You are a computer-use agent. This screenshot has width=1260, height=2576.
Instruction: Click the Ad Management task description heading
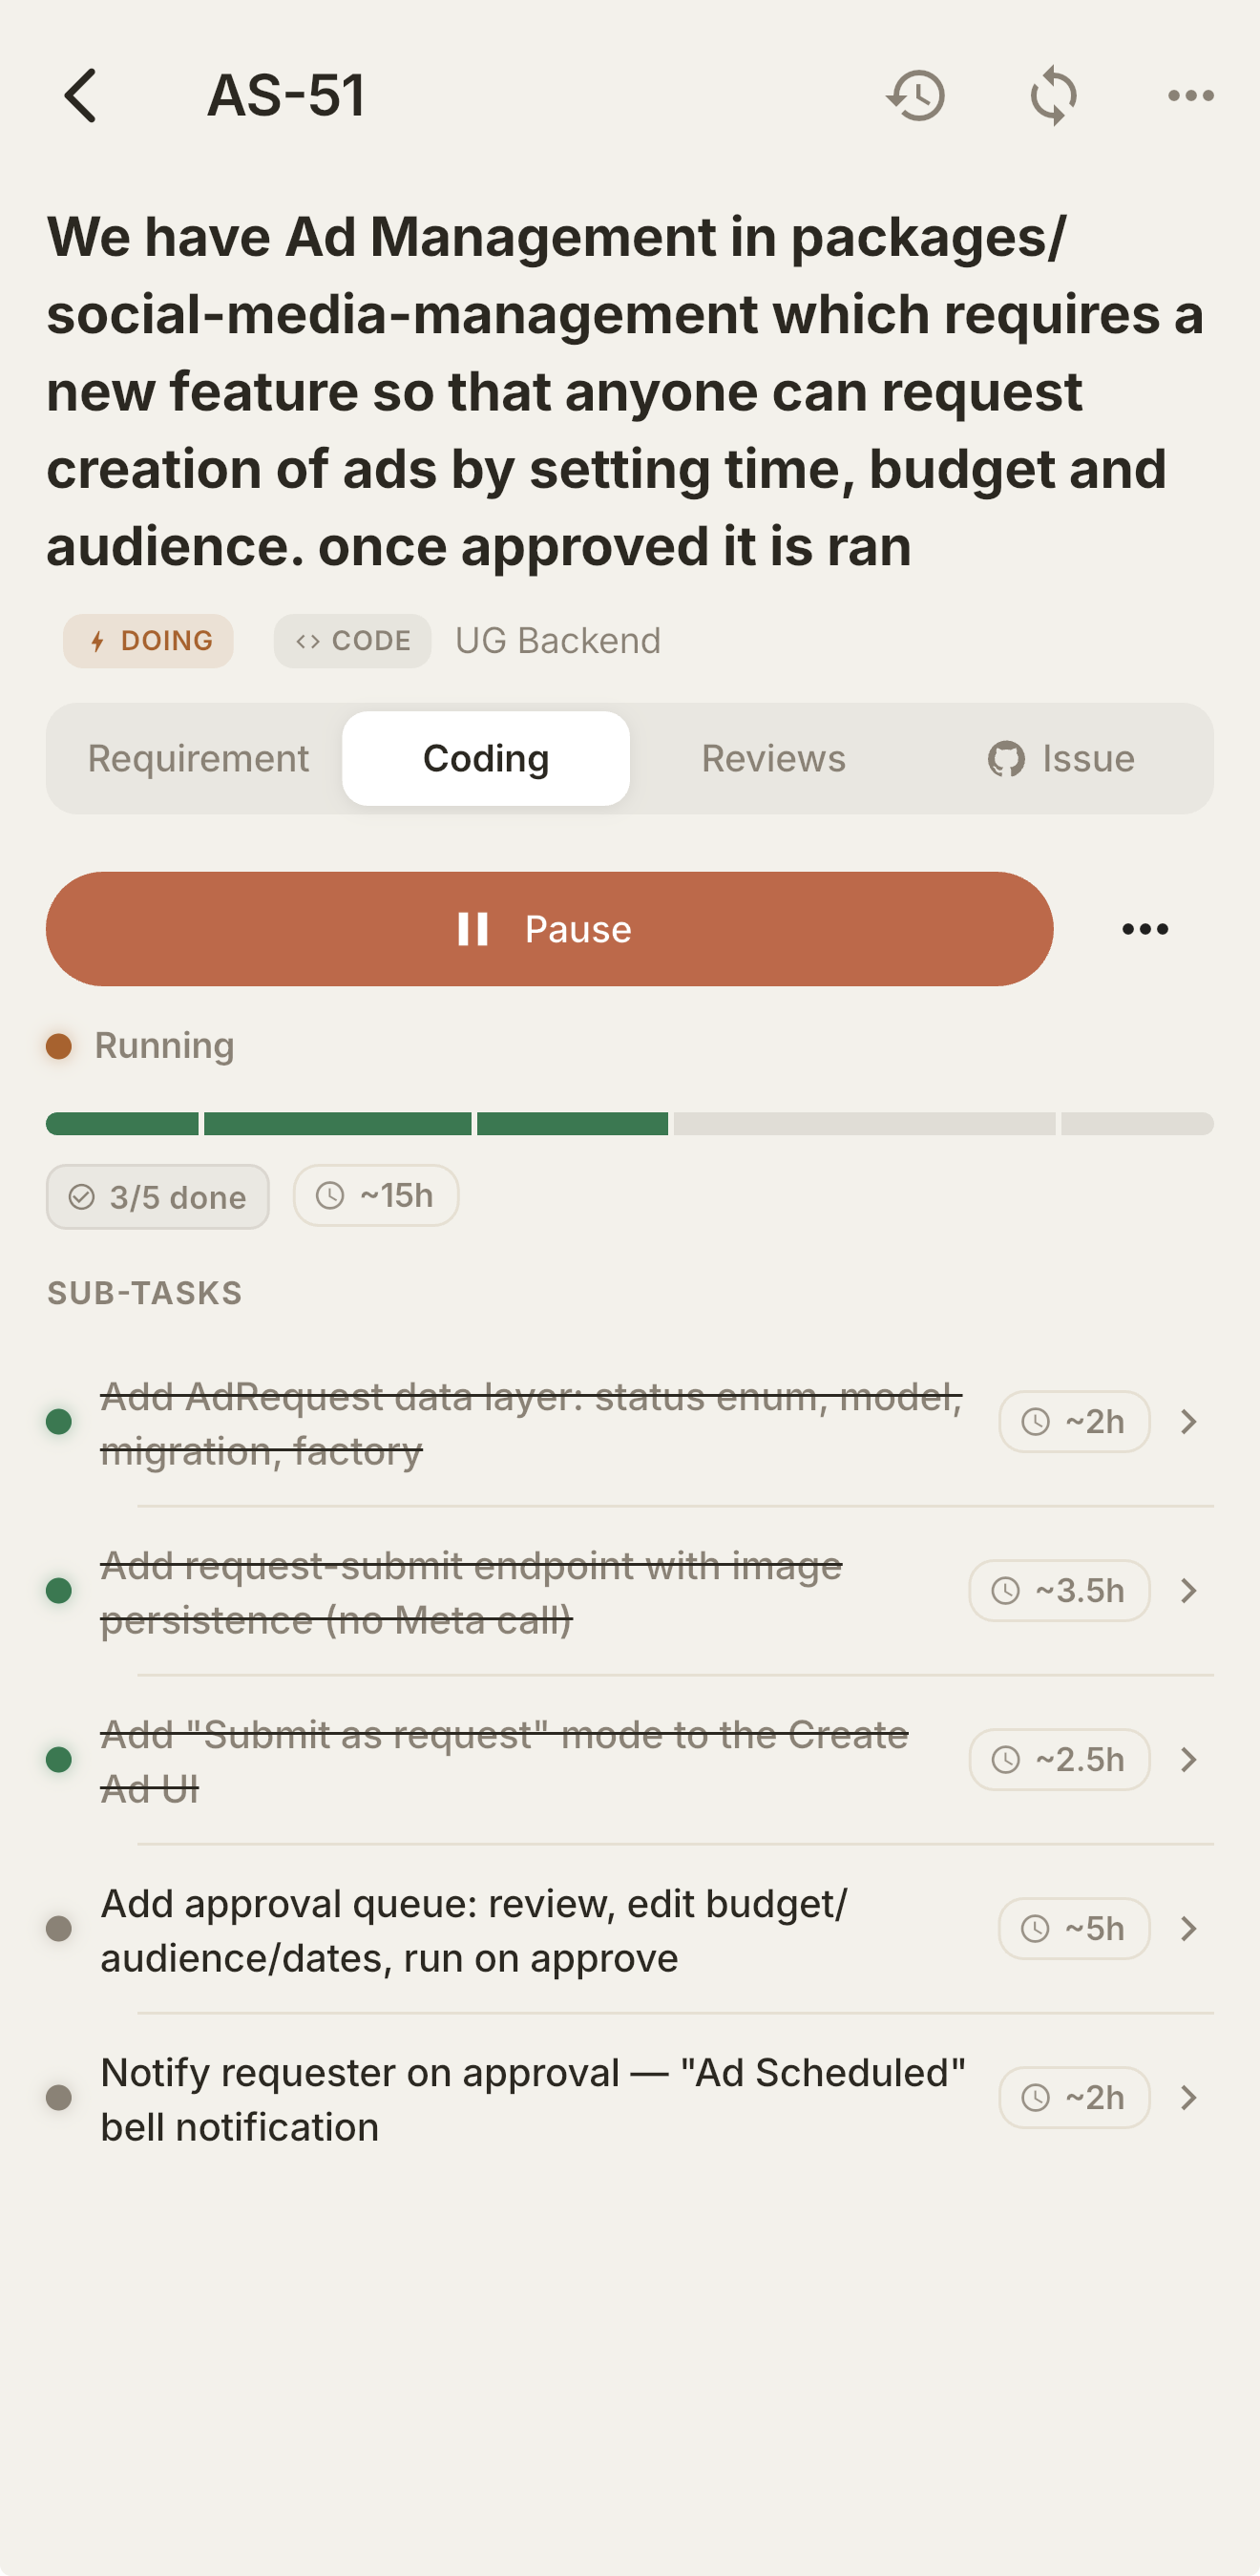pos(626,392)
